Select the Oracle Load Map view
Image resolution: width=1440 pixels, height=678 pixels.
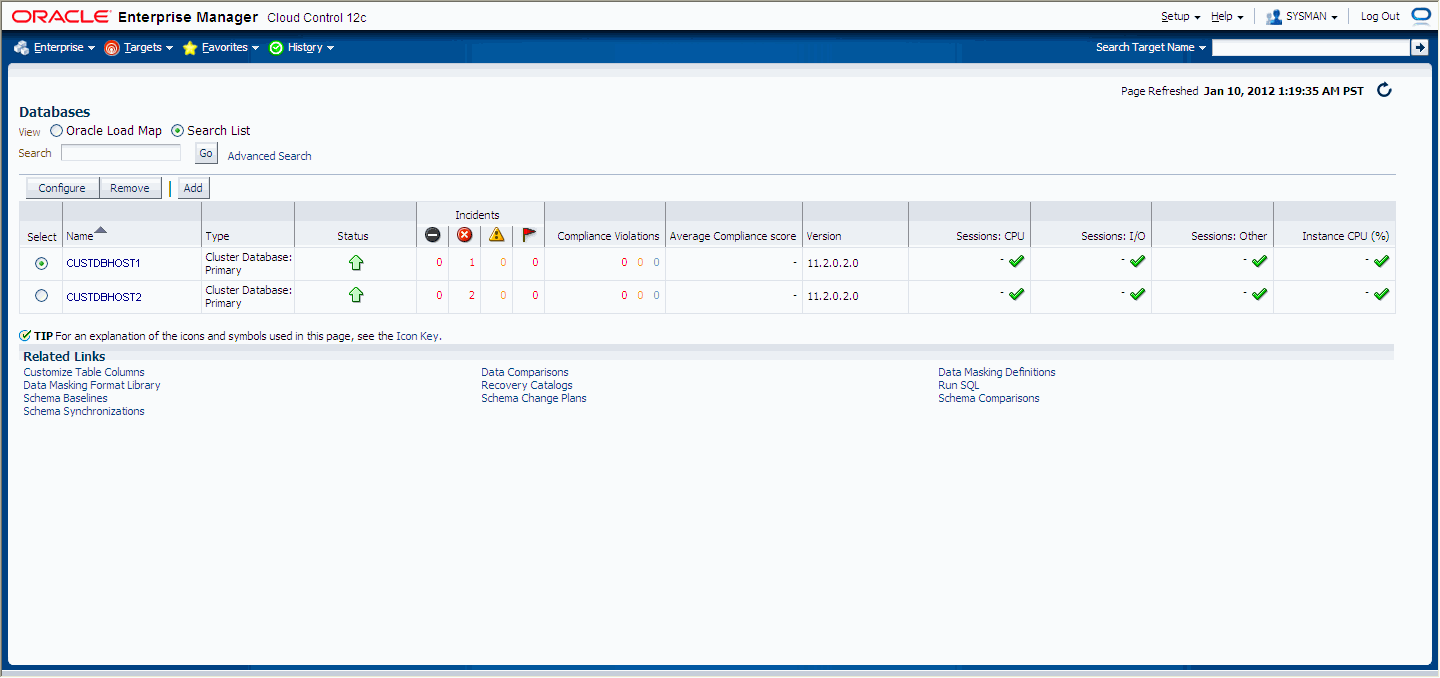[57, 130]
